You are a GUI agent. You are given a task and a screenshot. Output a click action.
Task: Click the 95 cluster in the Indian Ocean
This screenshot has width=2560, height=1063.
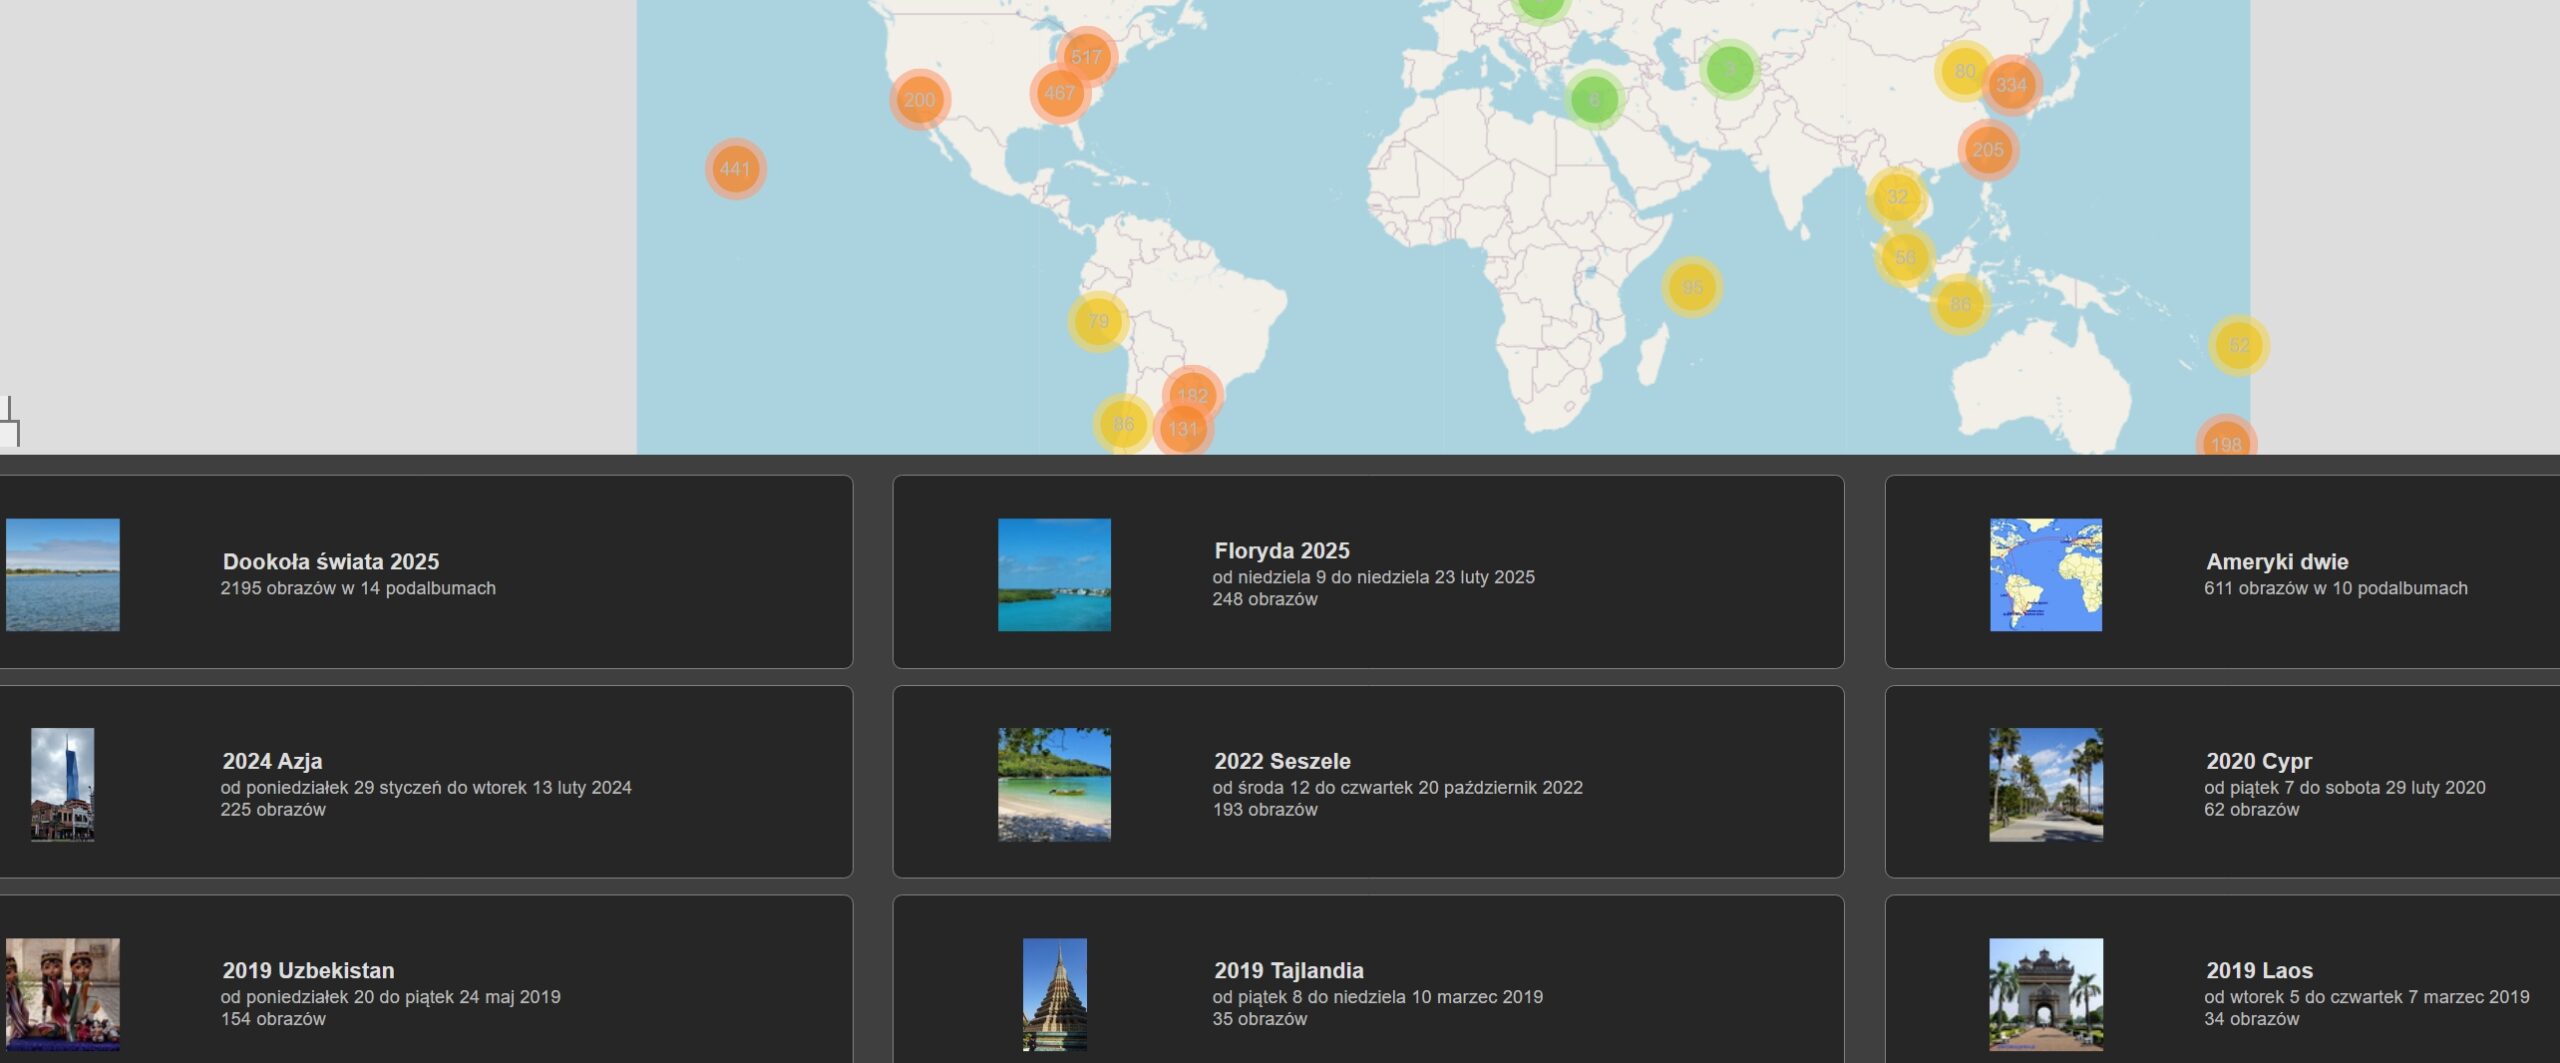click(1691, 288)
